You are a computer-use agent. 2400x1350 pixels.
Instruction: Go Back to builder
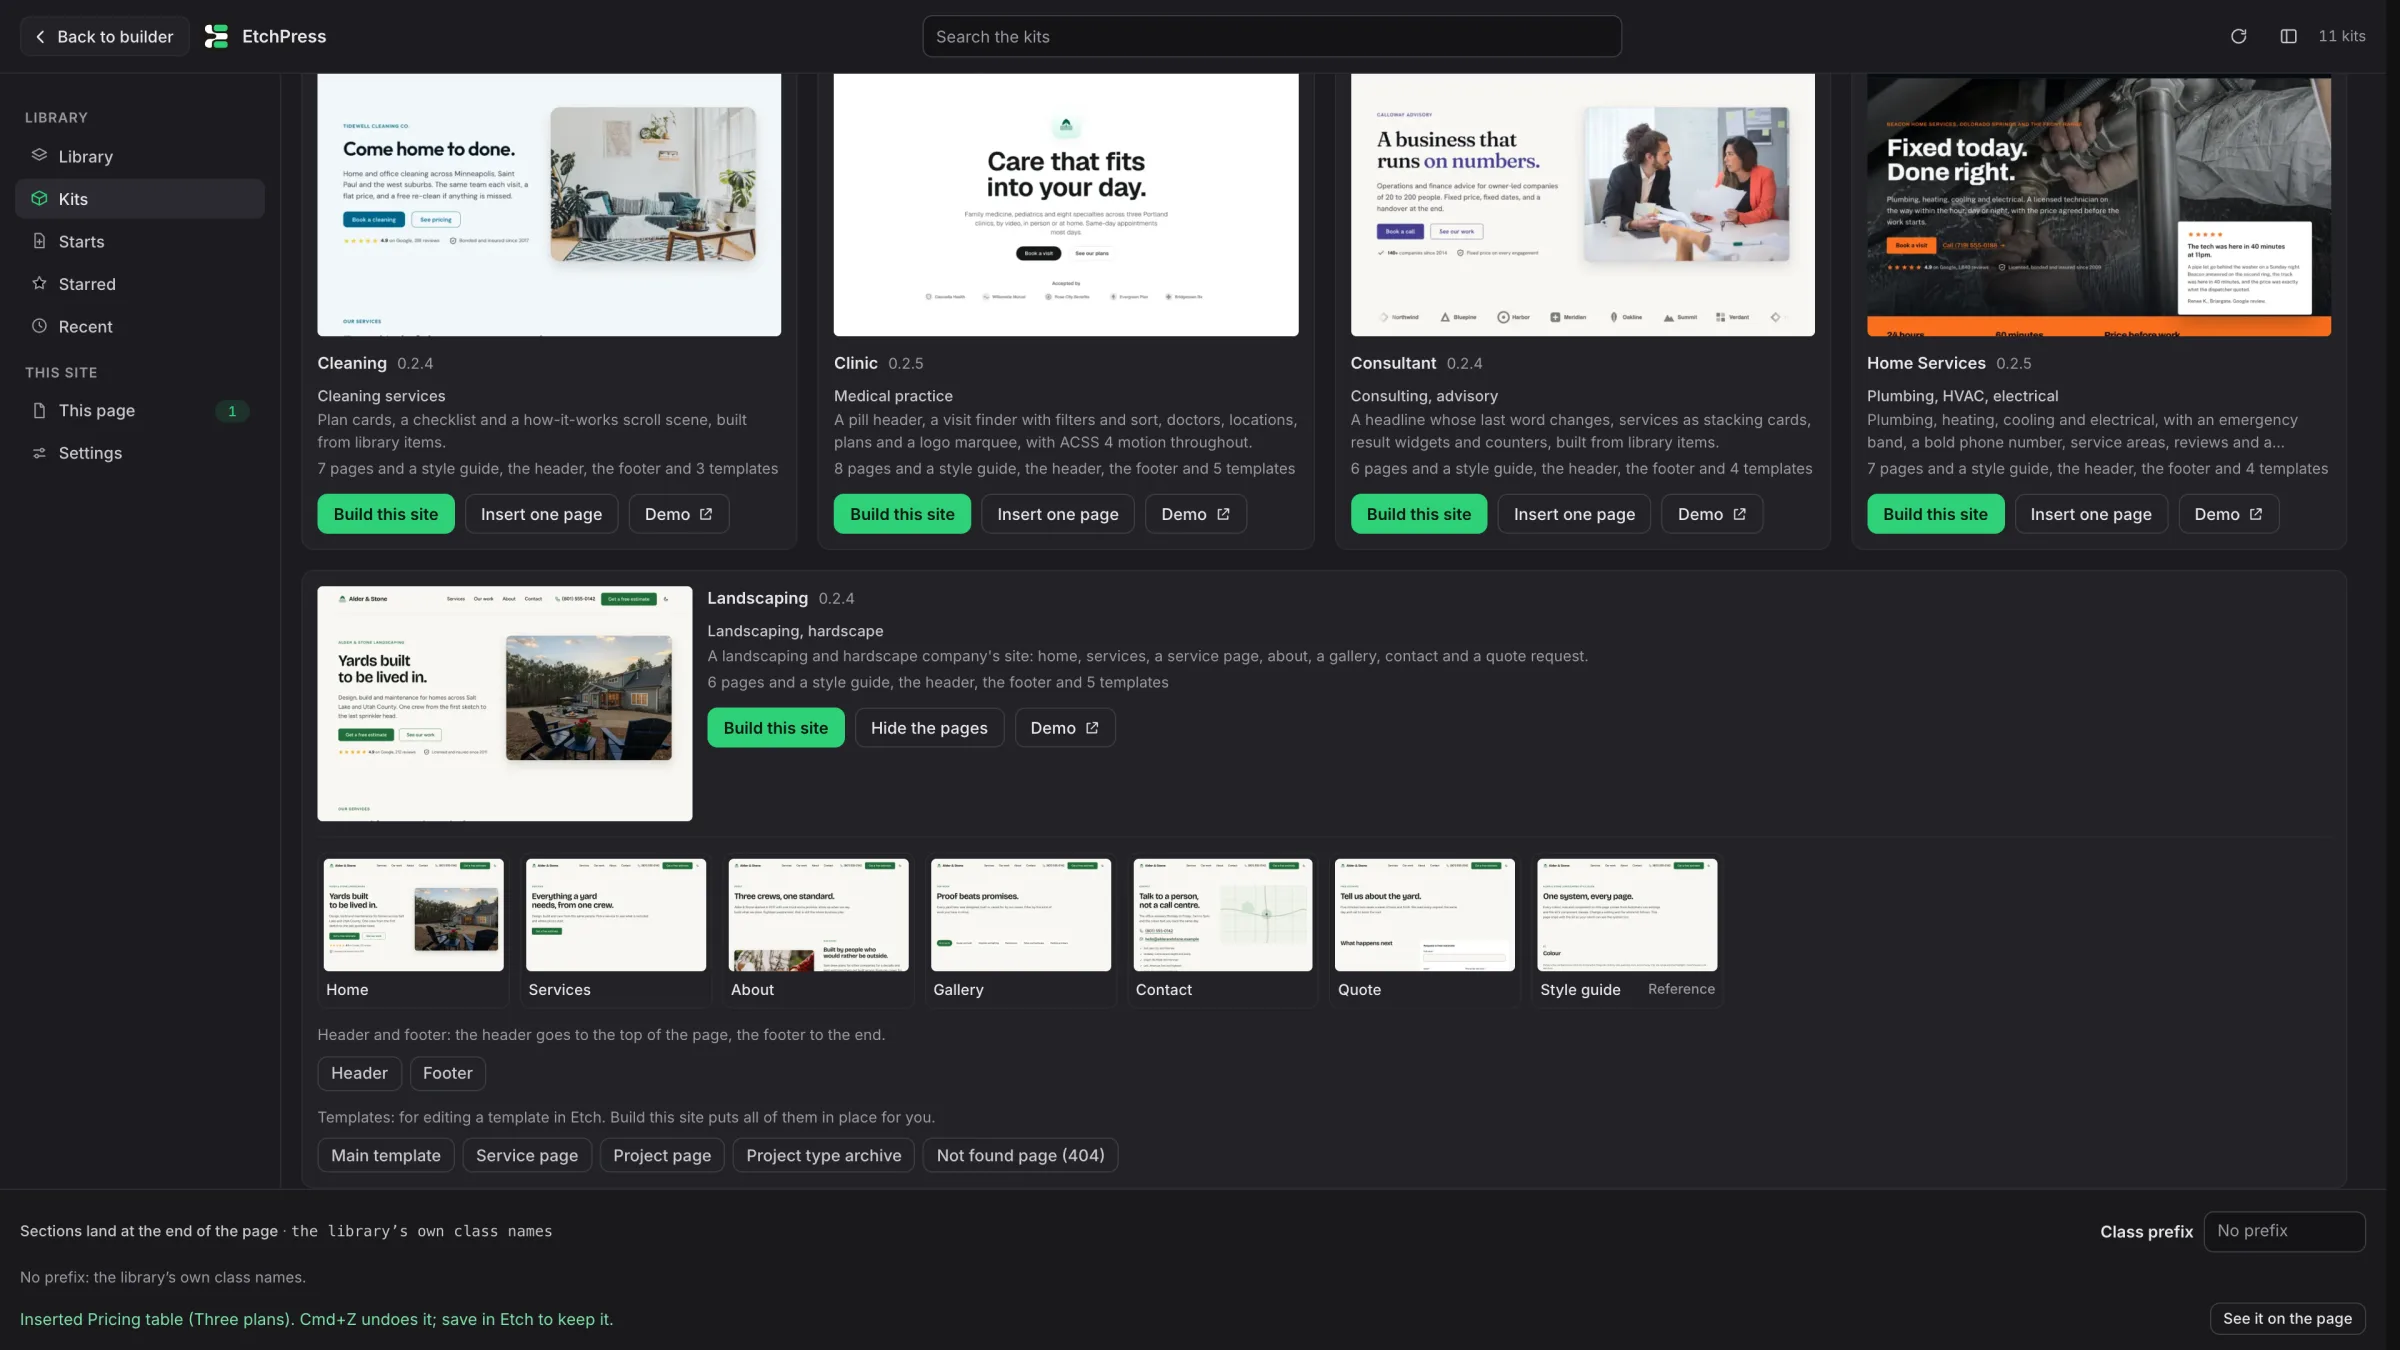point(105,36)
